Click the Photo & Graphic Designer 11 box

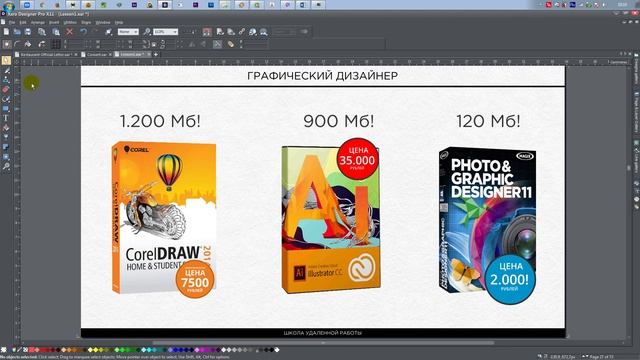point(487,220)
